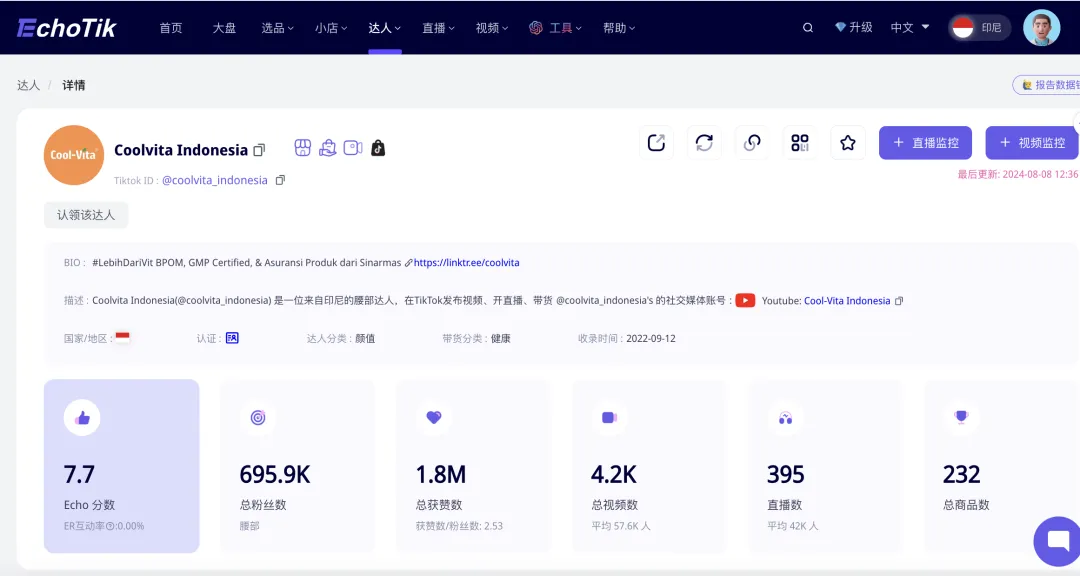Open the 中文 language dropdown
1080x576 pixels.
tap(910, 28)
